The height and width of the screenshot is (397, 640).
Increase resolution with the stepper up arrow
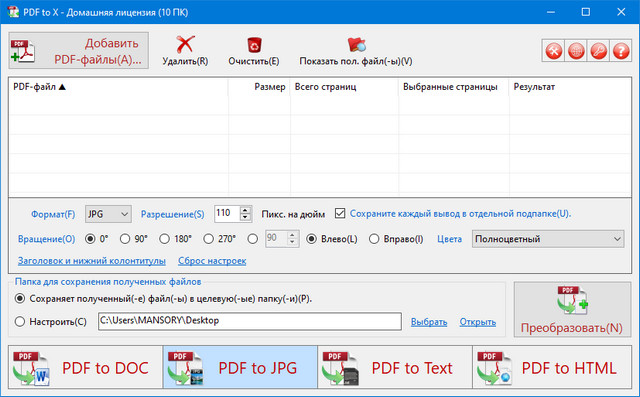click(245, 210)
